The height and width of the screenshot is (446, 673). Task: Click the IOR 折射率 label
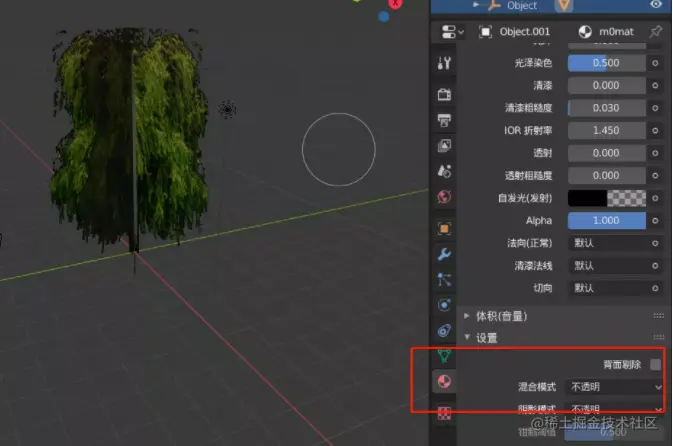[528, 130]
